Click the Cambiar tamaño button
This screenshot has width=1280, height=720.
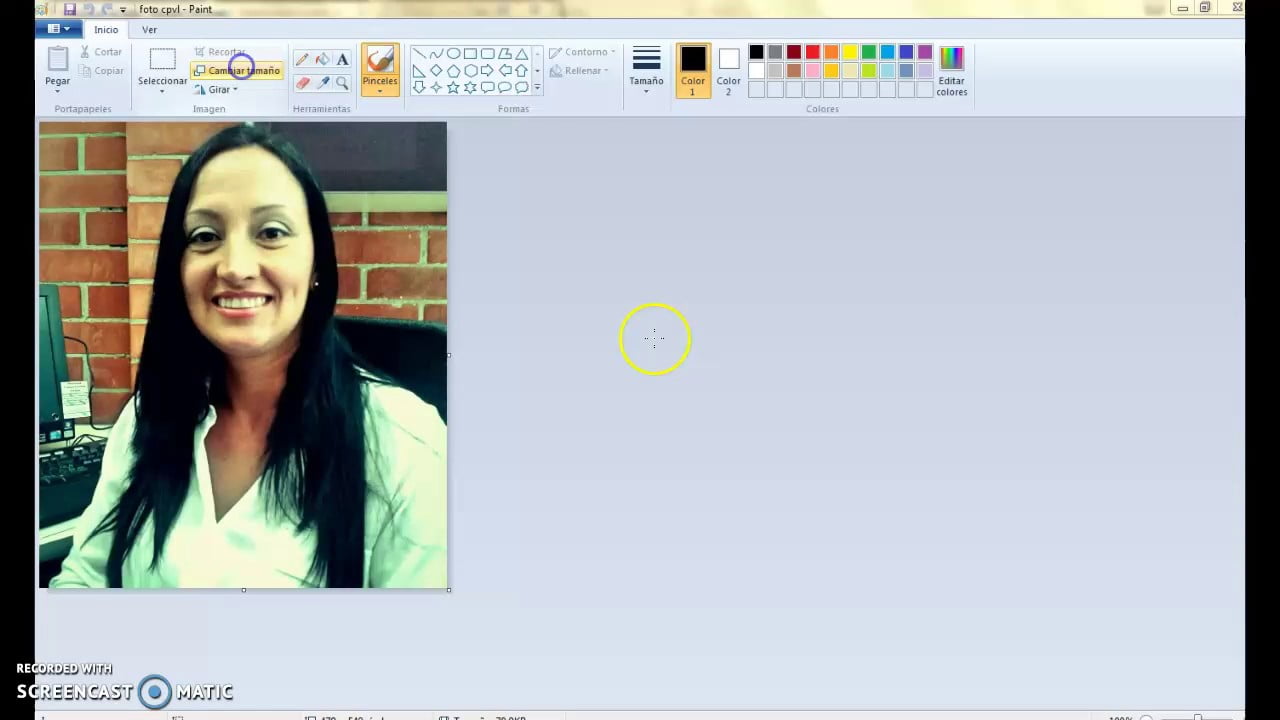point(237,71)
